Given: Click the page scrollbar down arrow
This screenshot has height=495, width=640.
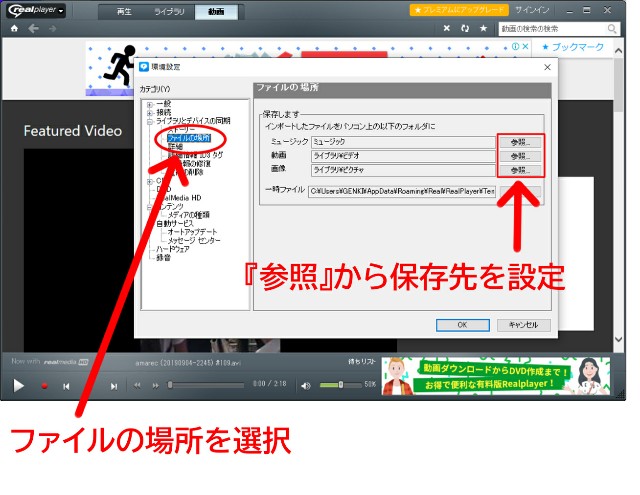Looking at the screenshot, I should [618, 339].
